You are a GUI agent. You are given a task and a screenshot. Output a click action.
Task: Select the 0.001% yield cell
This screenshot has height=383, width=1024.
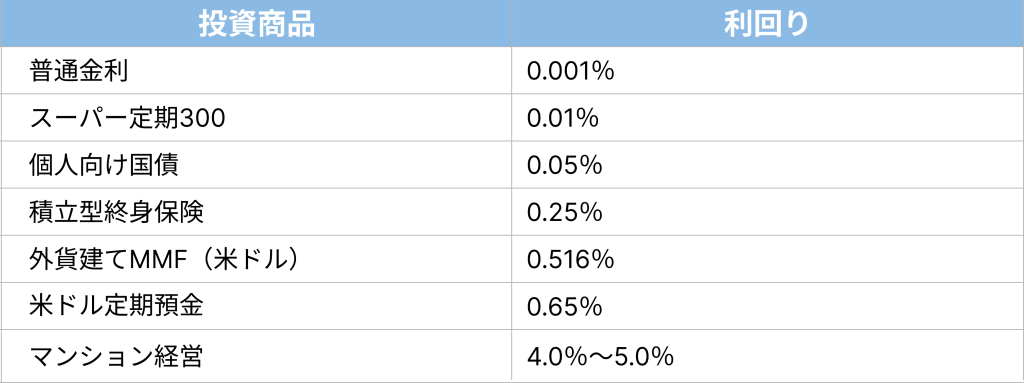[767, 71]
